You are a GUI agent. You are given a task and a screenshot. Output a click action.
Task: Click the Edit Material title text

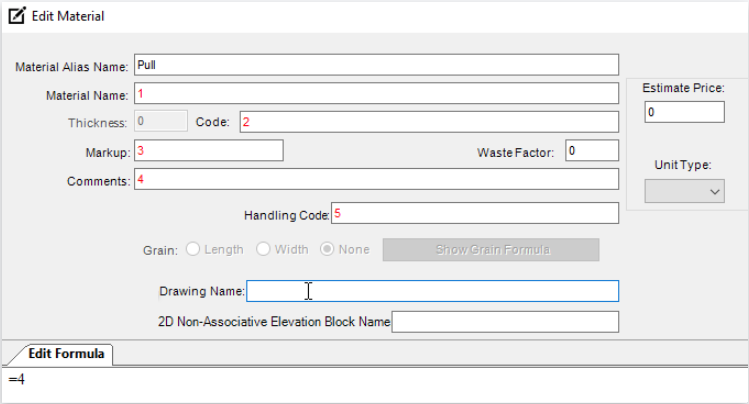coord(68,16)
